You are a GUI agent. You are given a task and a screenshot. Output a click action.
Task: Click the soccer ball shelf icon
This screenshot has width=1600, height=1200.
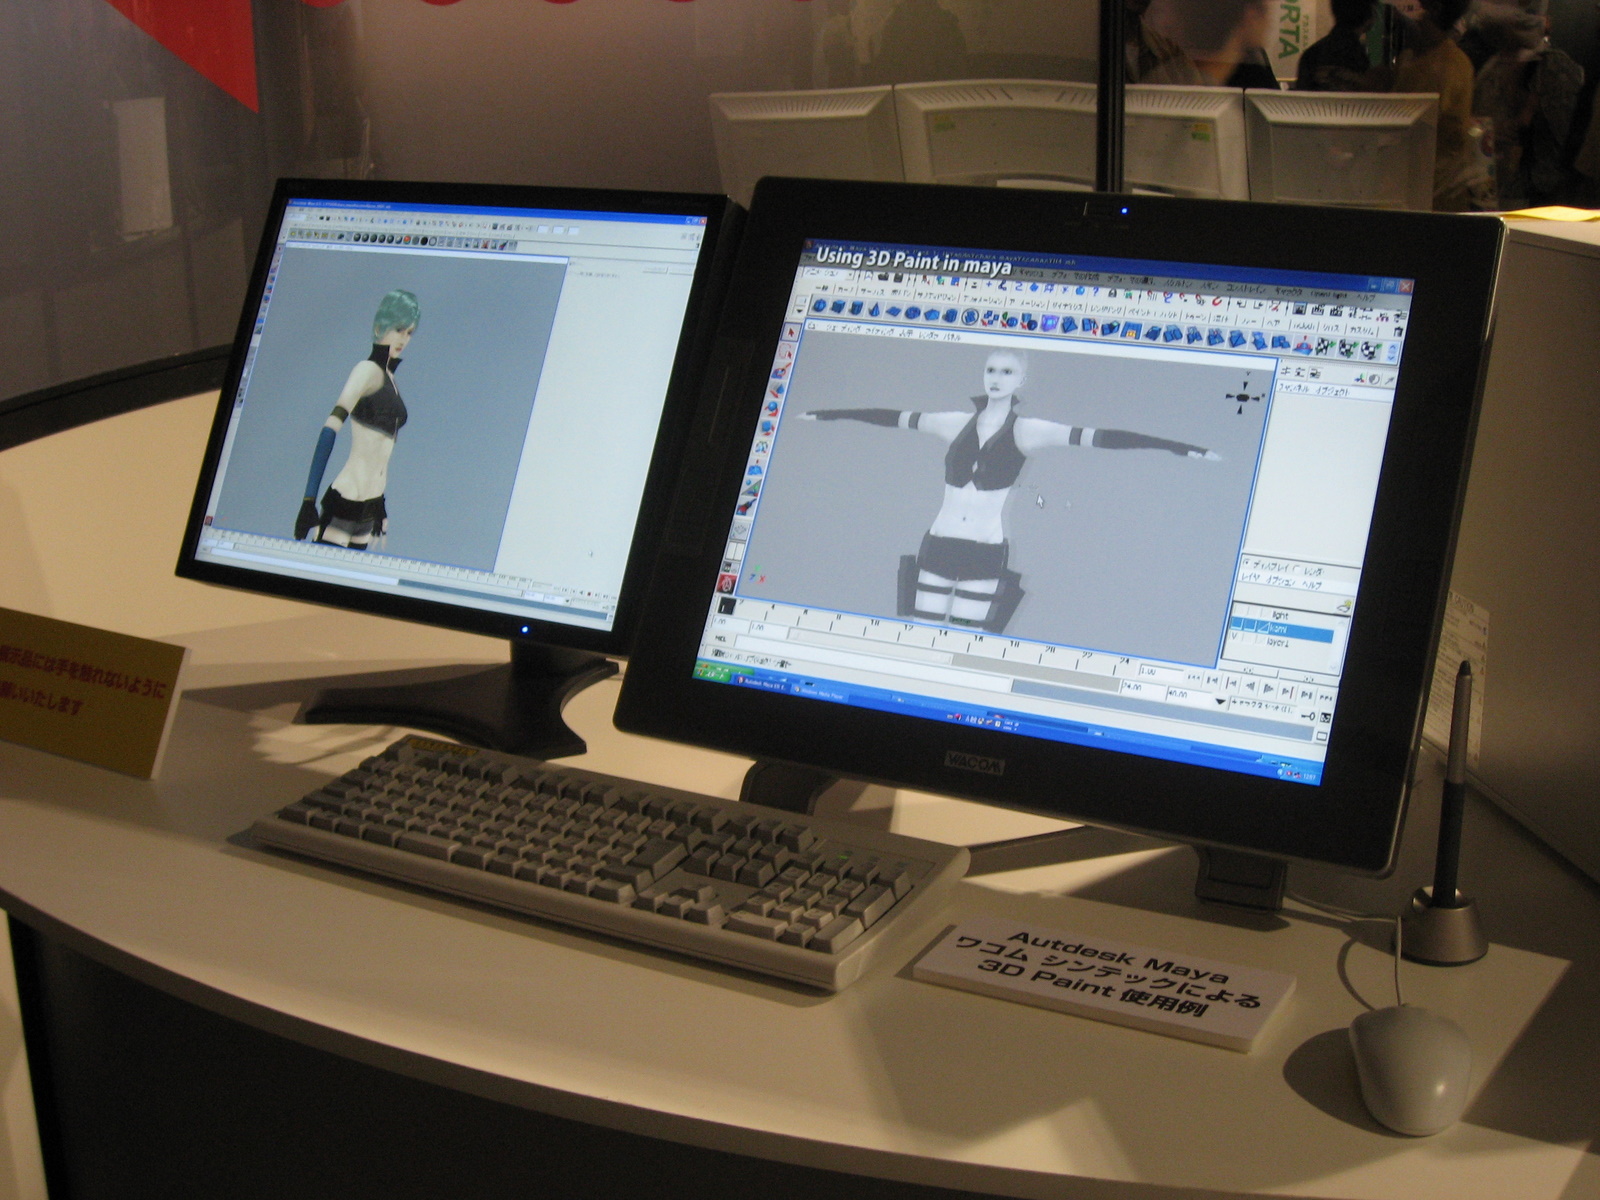point(969,317)
